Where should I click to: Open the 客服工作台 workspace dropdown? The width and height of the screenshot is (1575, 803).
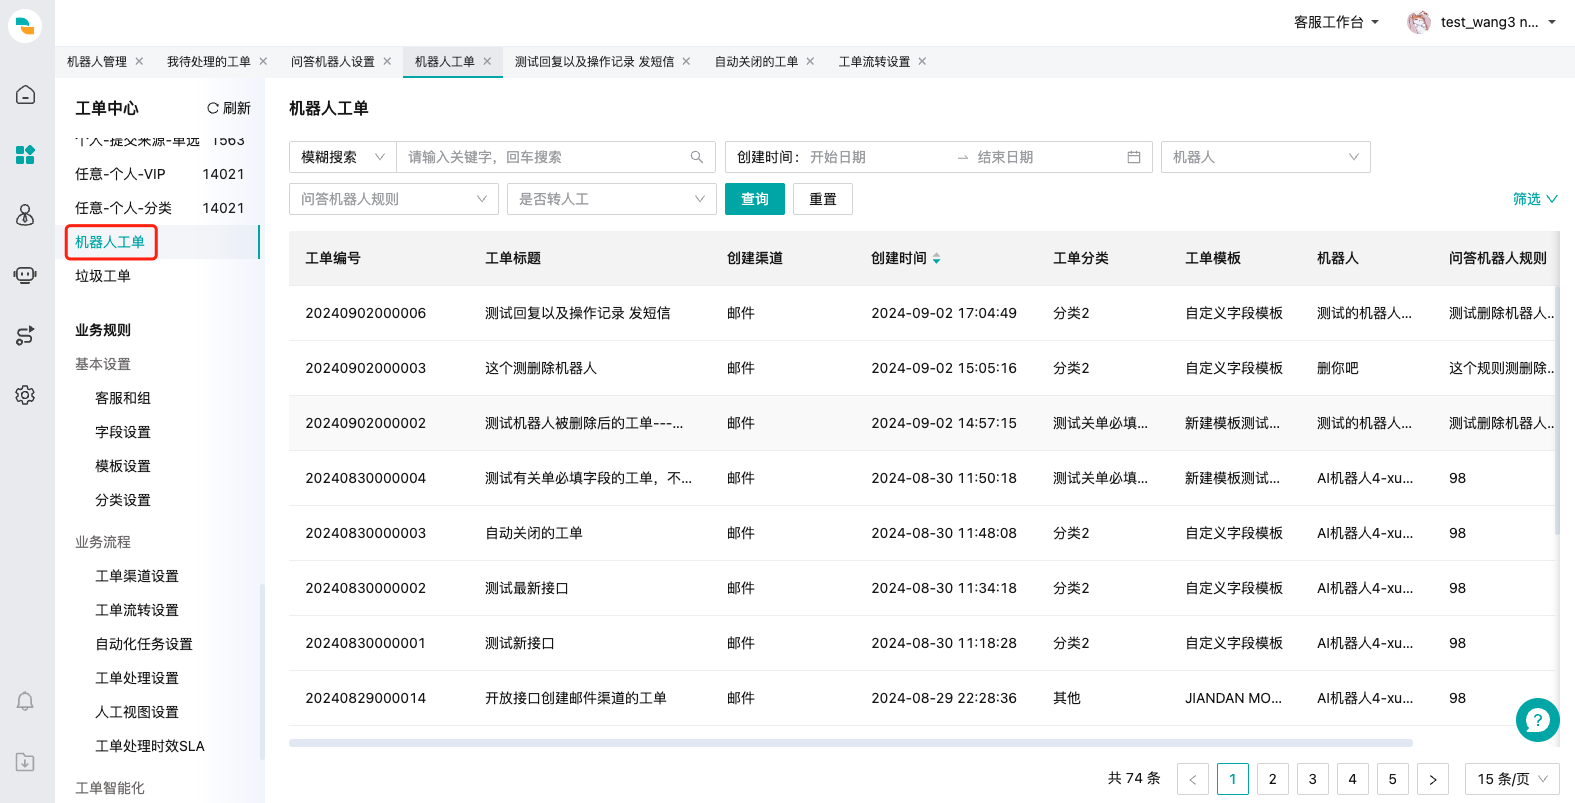point(1336,22)
